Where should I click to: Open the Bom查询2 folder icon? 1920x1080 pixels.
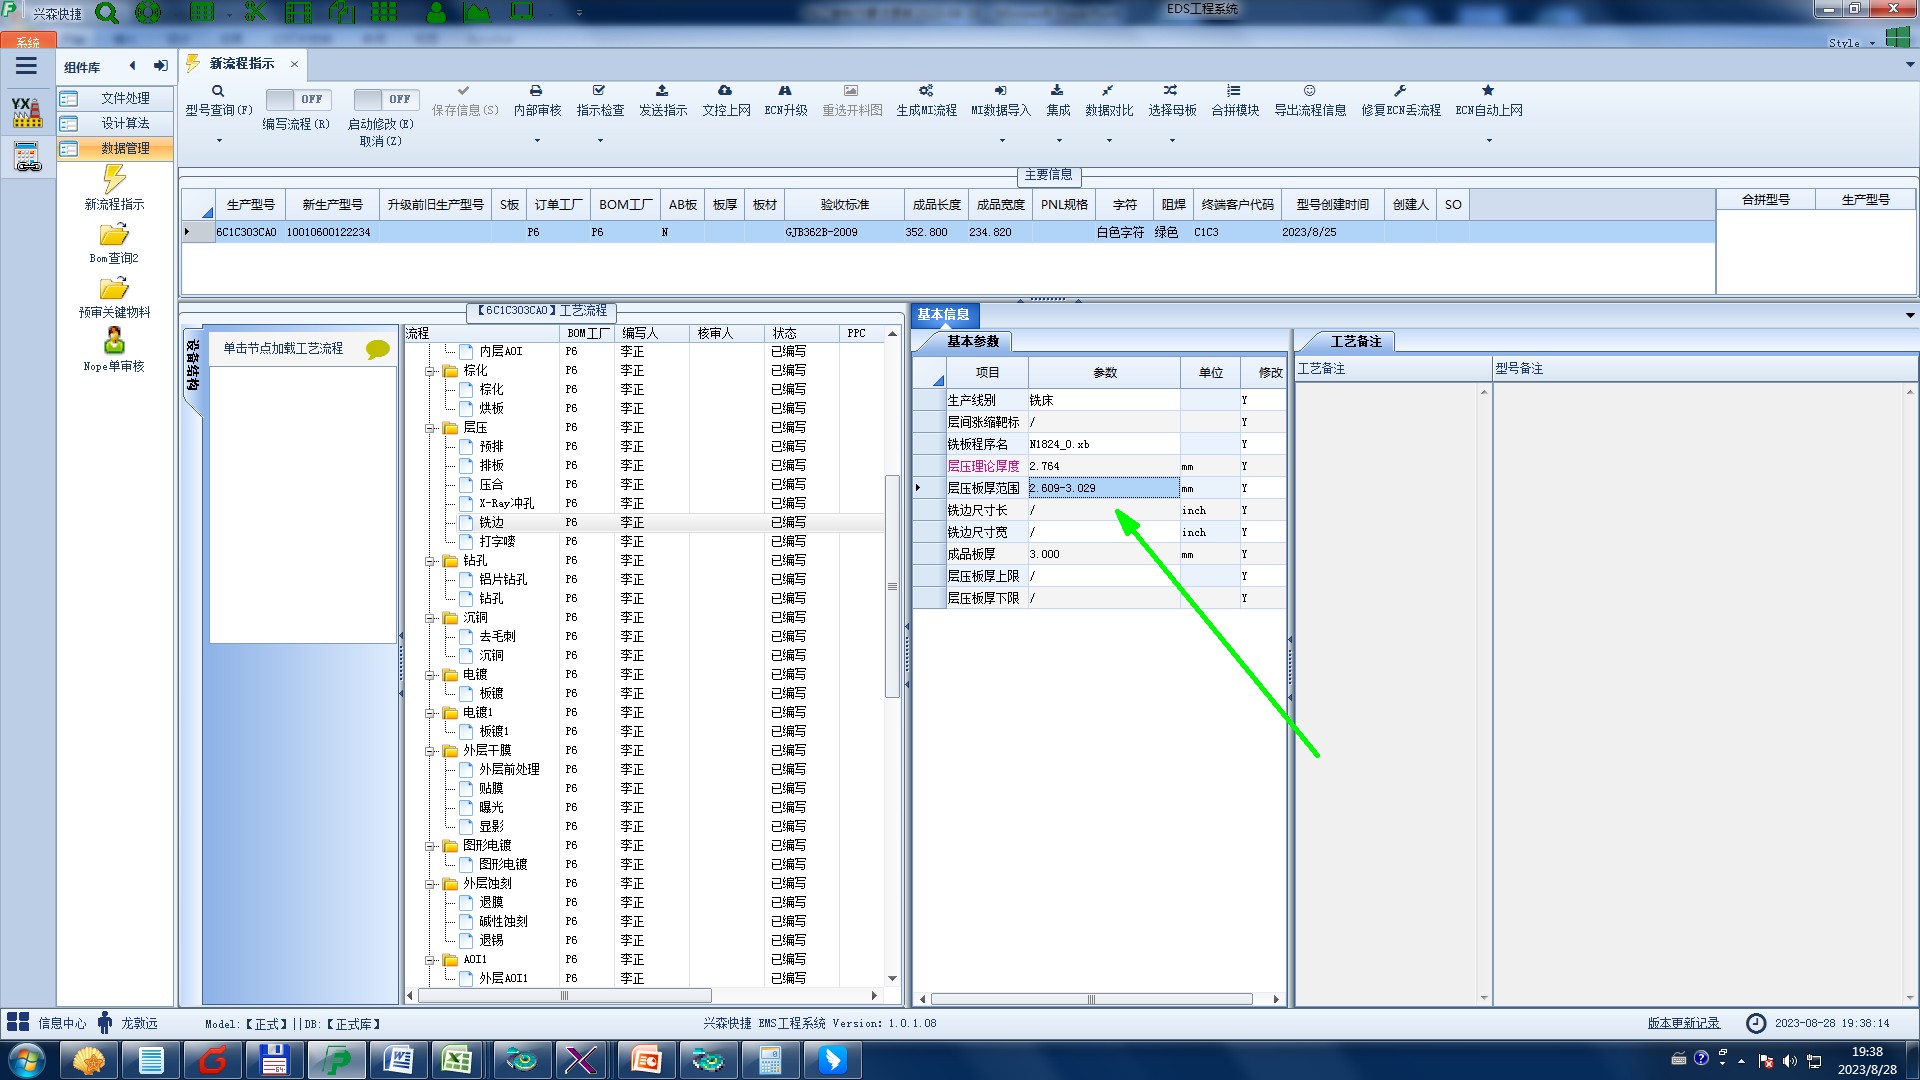(114, 235)
